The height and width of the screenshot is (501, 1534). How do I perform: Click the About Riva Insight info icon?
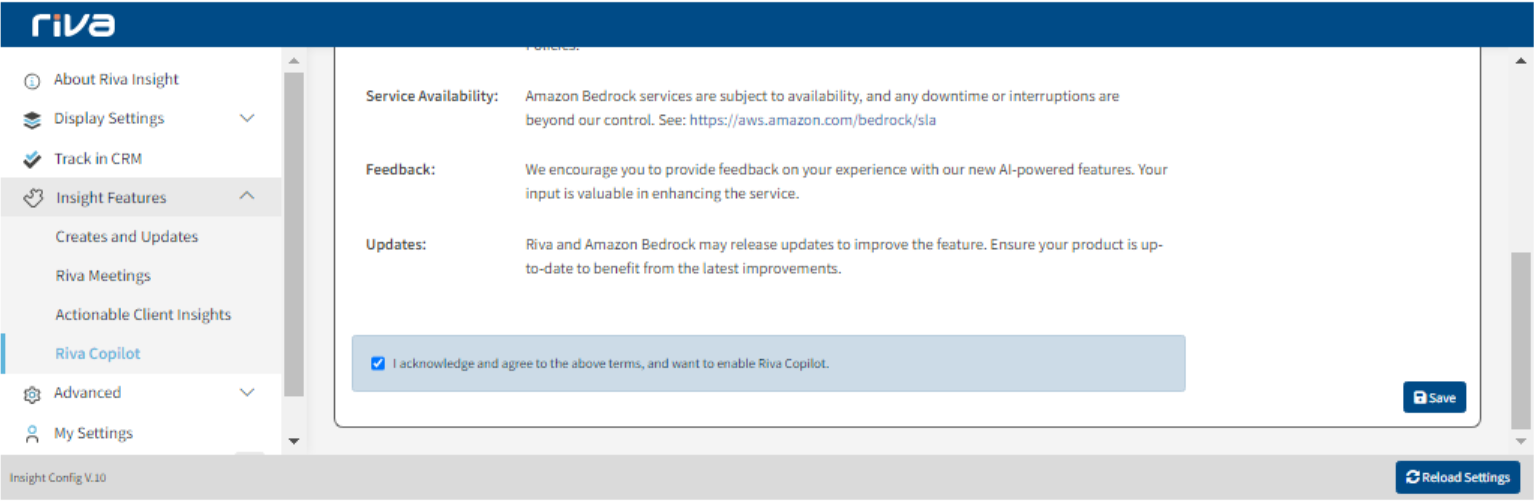tap(32, 81)
